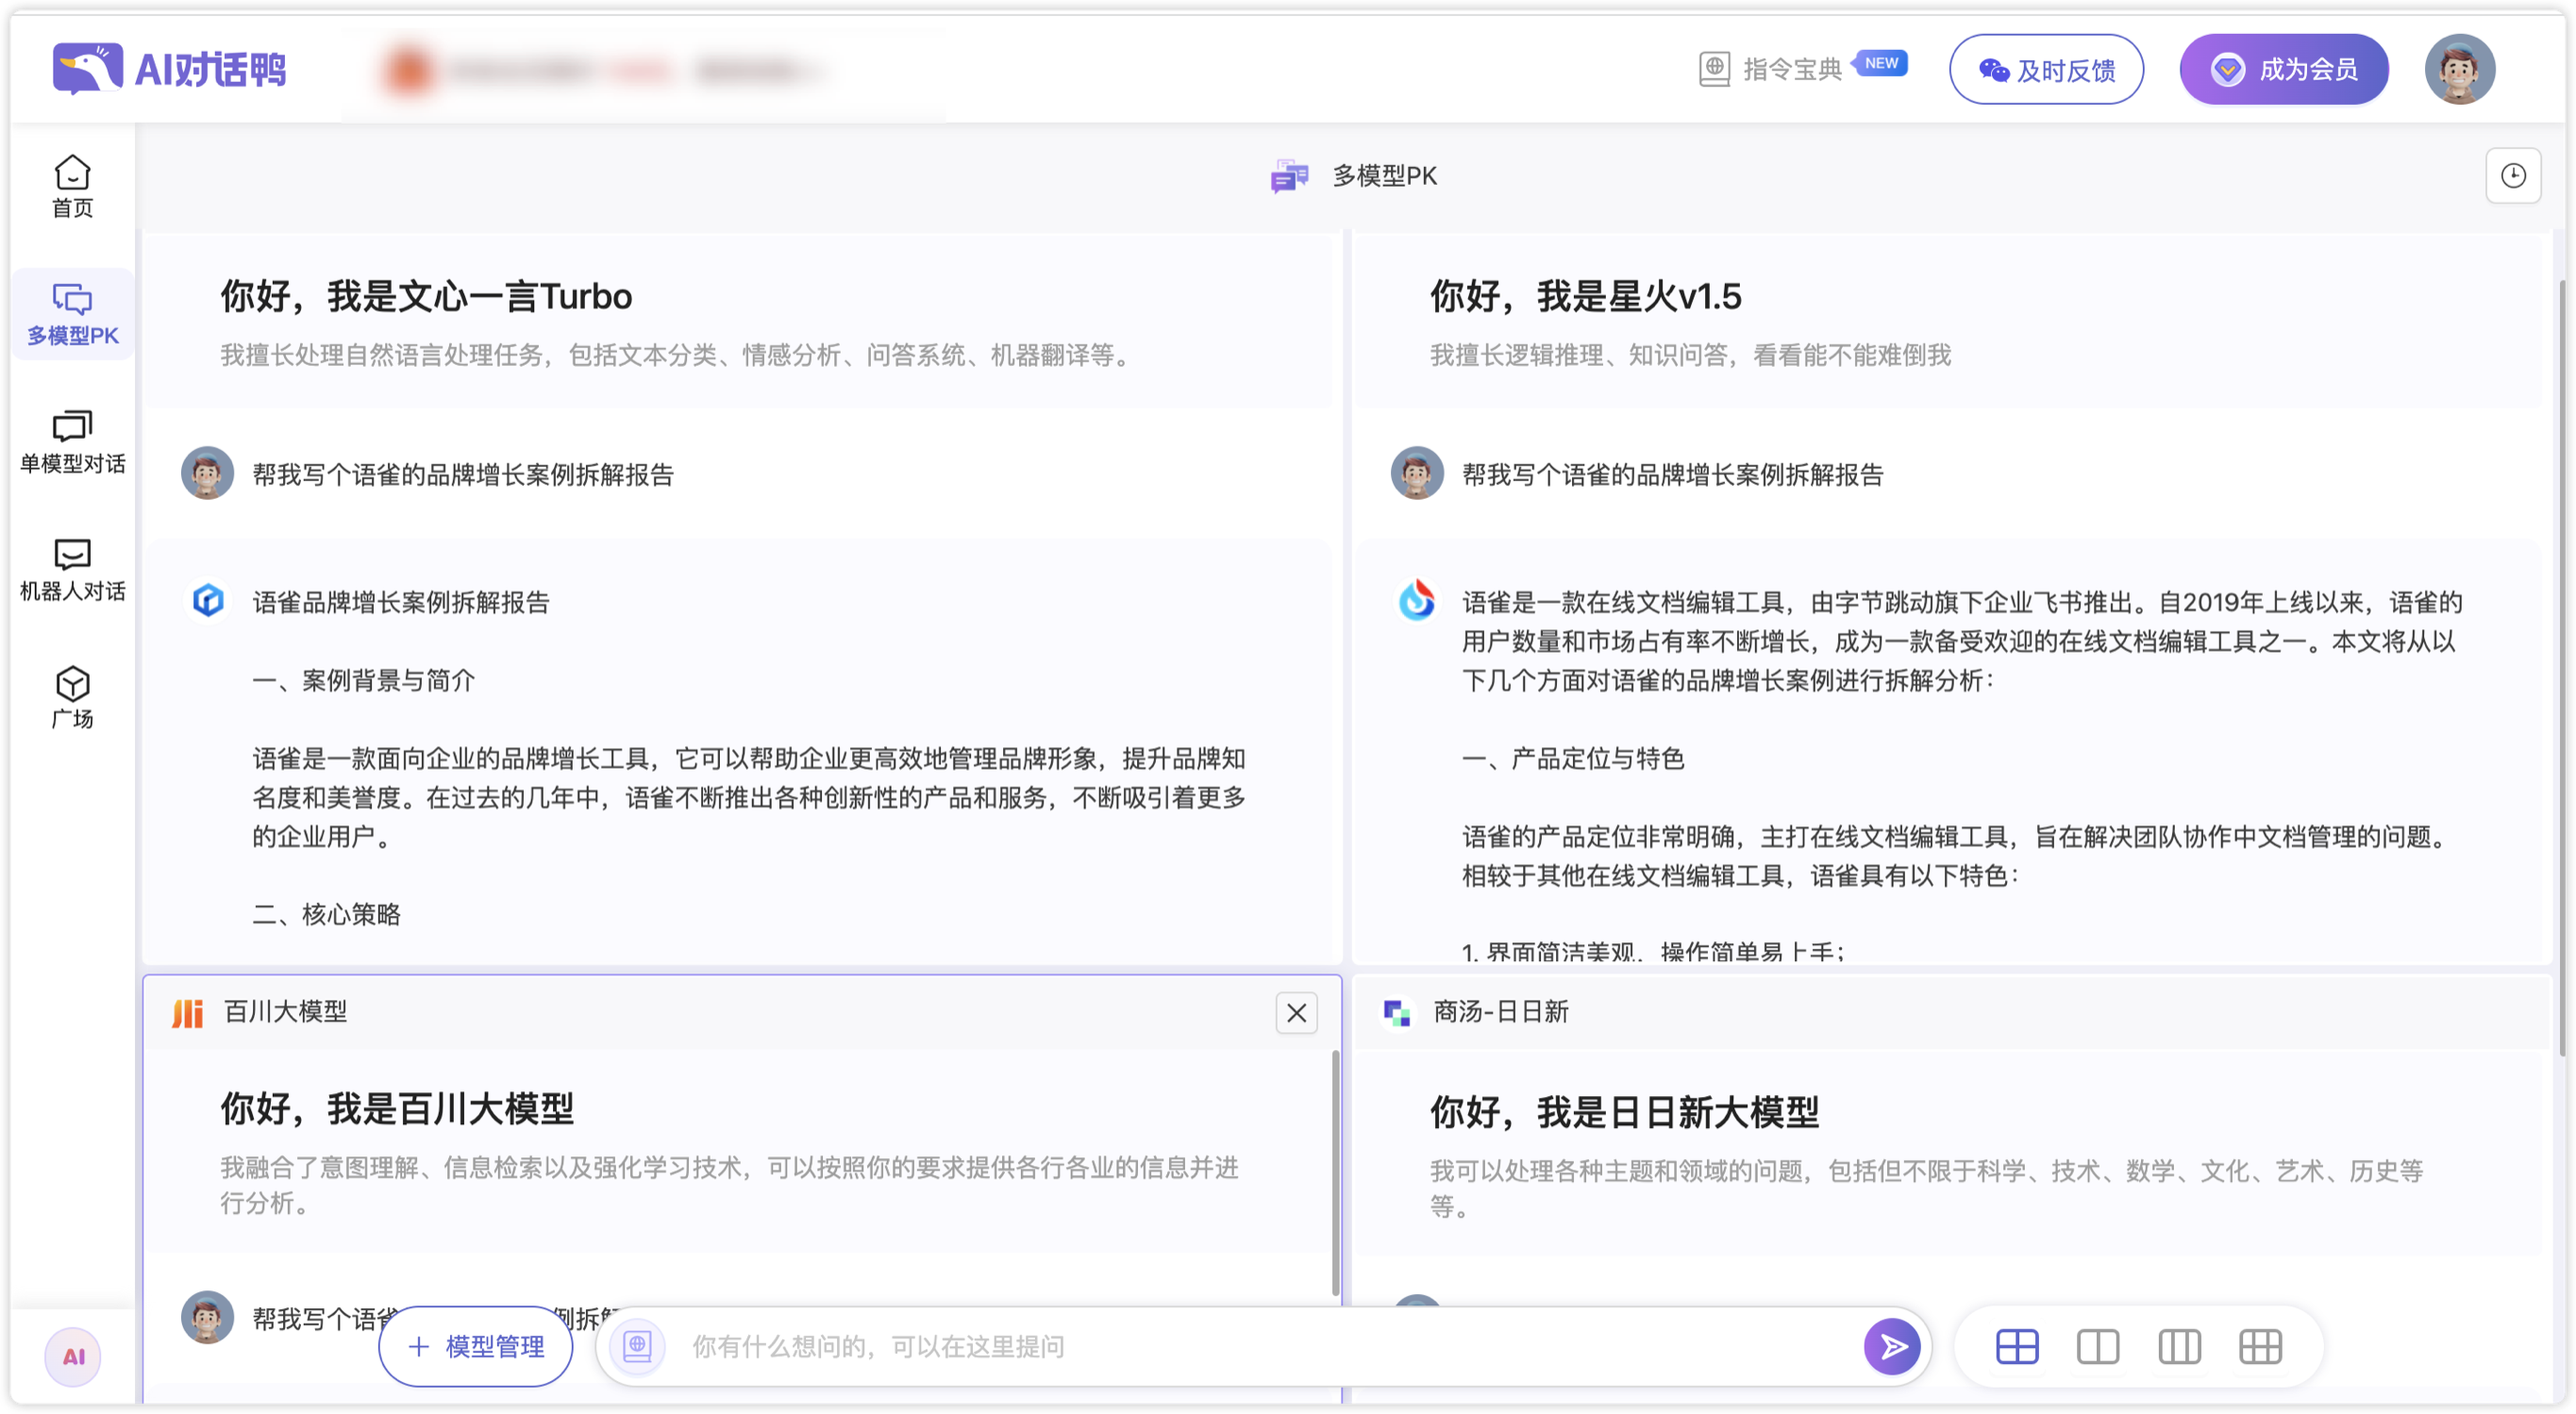Switch to two-column layout
2576x1414 pixels.
pos(2097,1346)
